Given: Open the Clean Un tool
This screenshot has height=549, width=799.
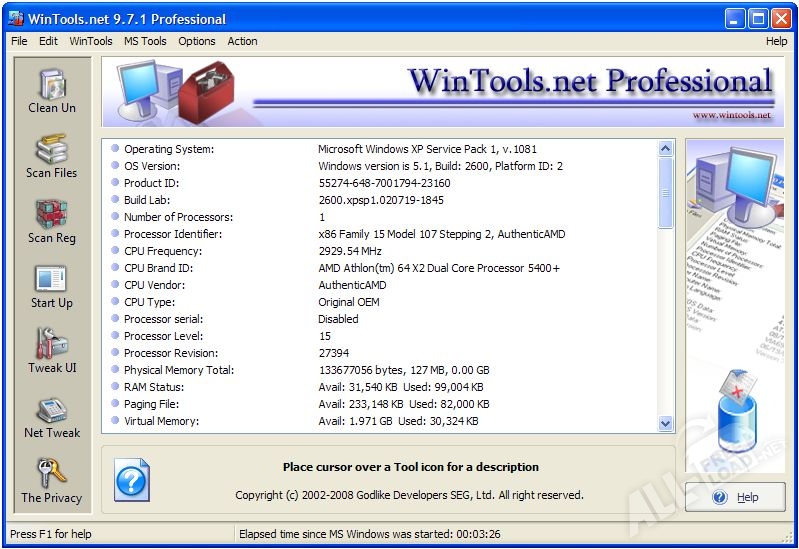Looking at the screenshot, I should [x=51, y=91].
